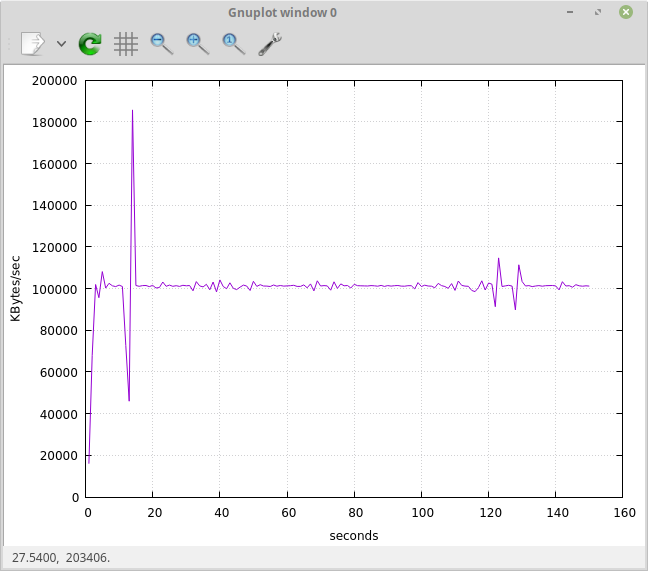Replot the graph with green refresh icon
This screenshot has width=648, height=571.
click(90, 43)
